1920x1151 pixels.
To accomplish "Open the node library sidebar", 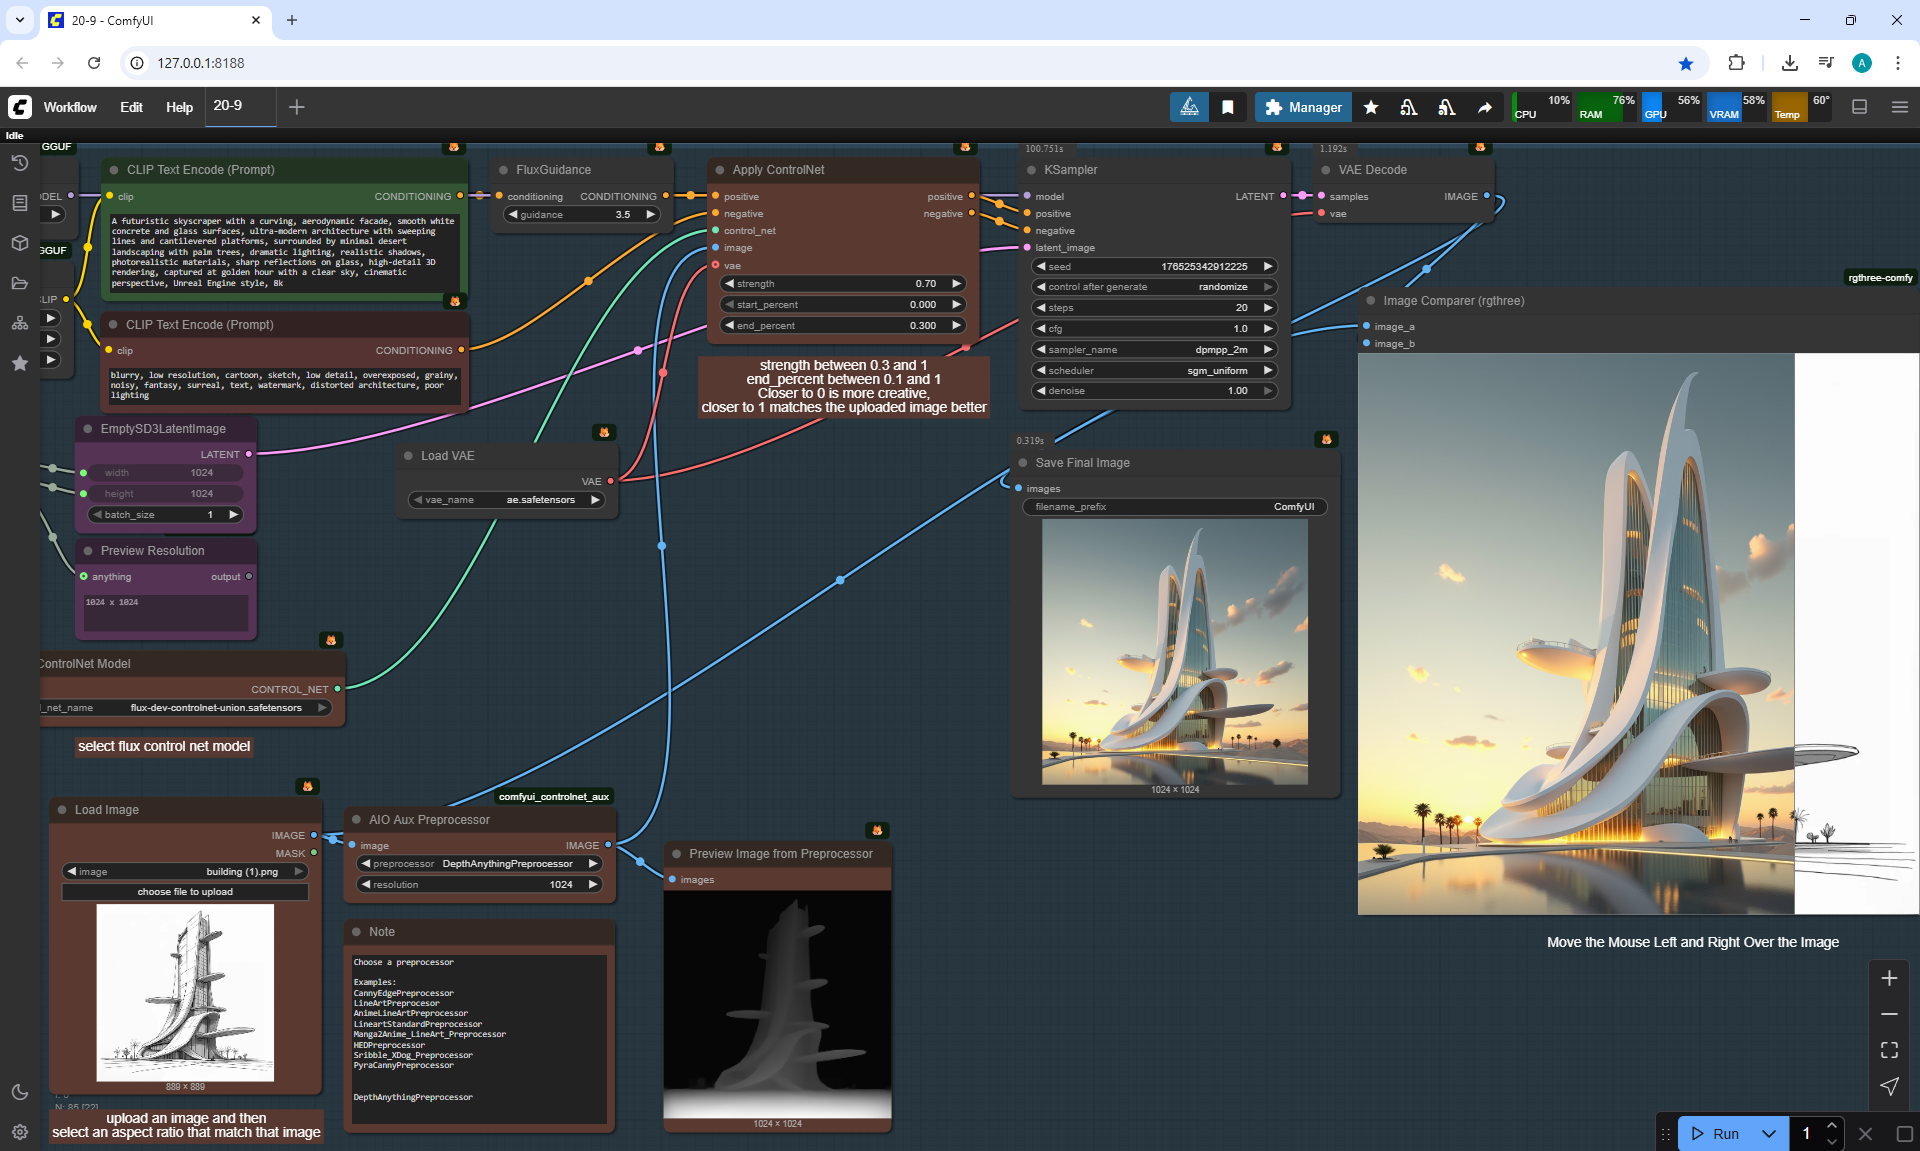I will (x=19, y=203).
